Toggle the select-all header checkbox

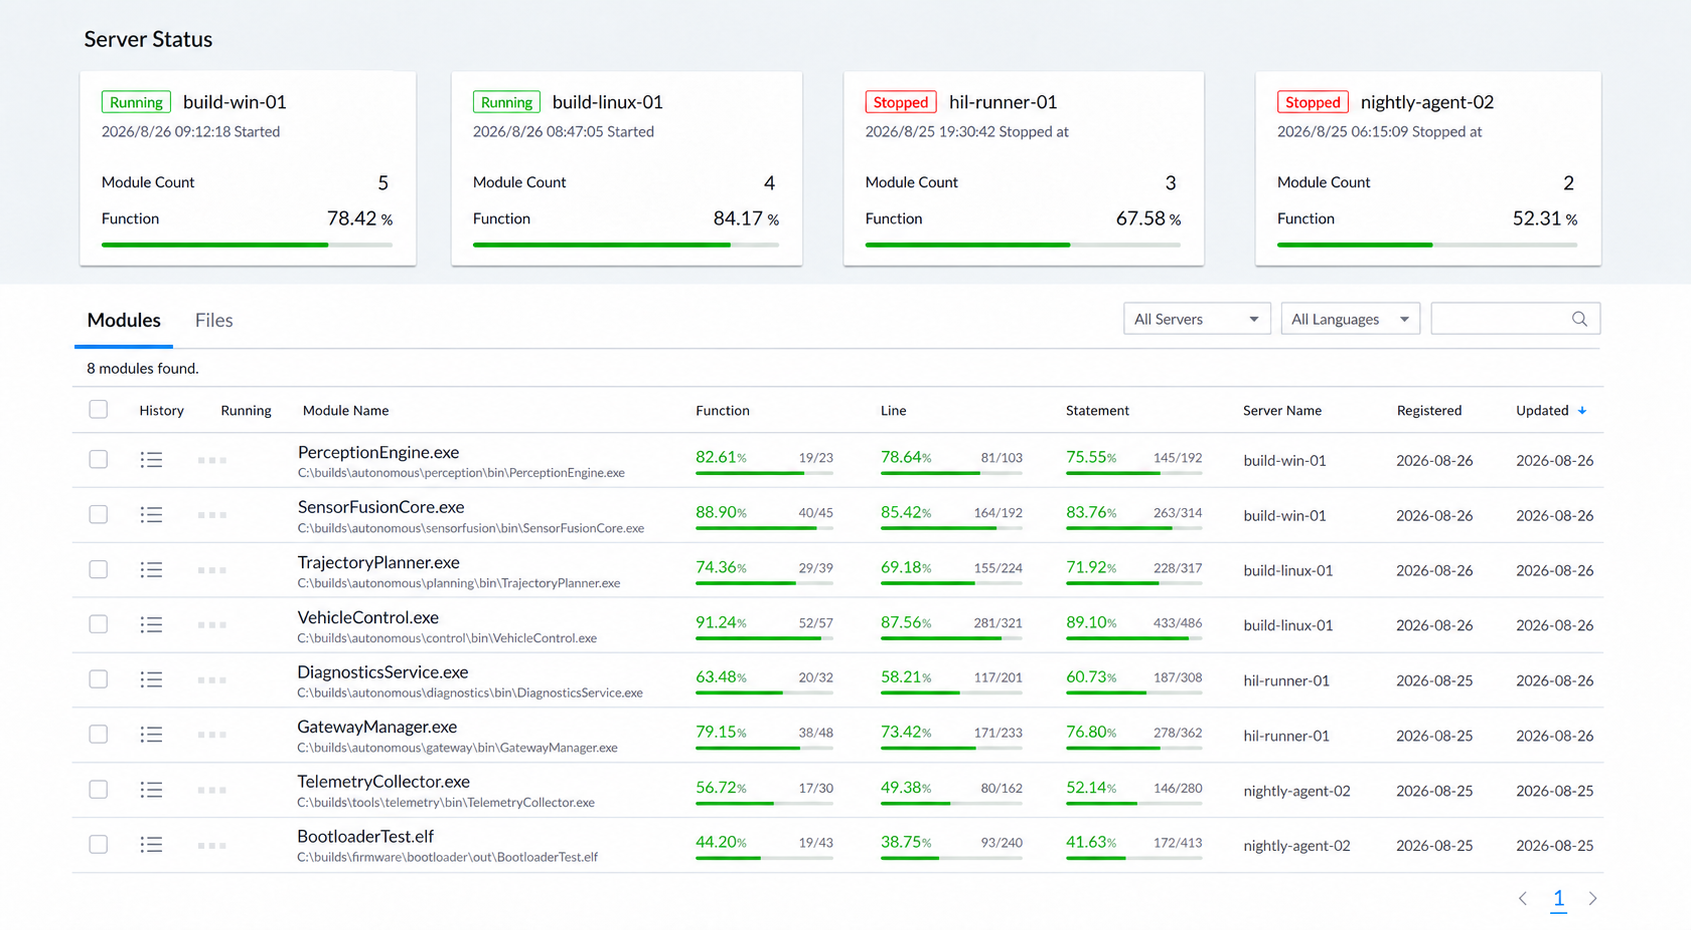[98, 409]
